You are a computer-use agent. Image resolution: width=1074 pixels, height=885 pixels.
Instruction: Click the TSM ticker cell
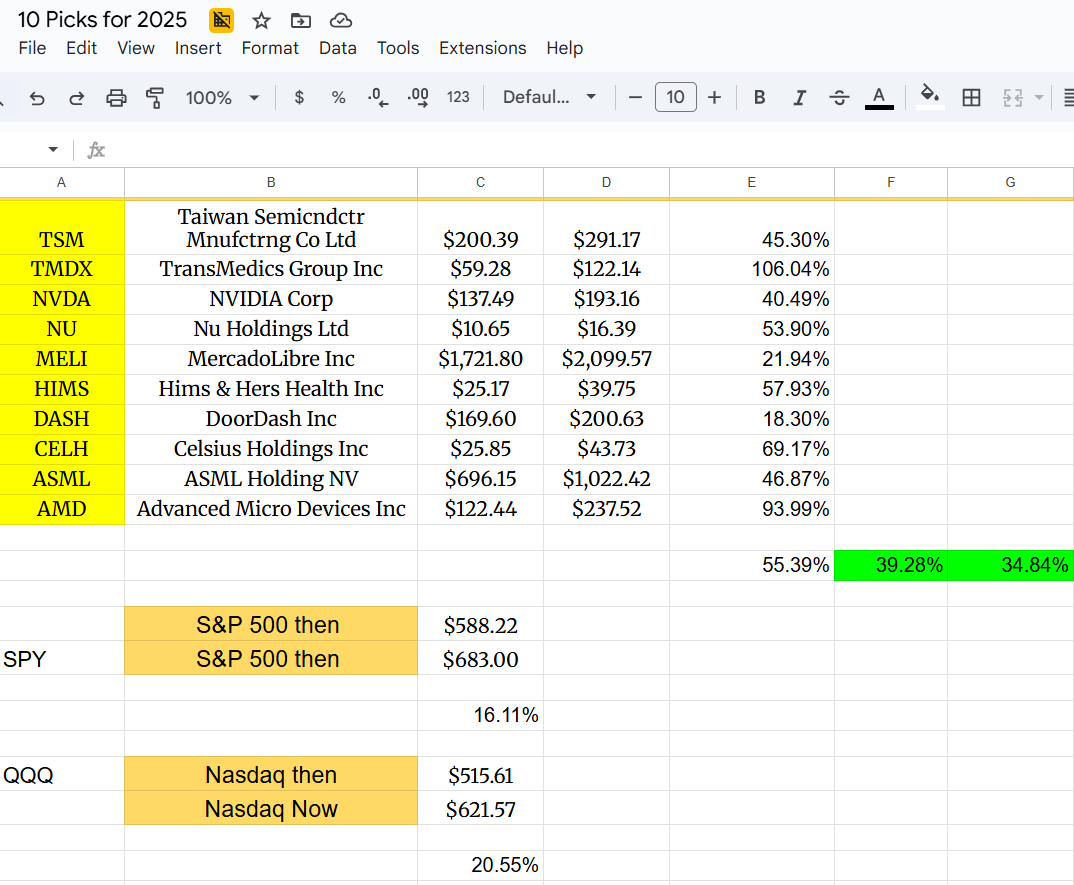(x=62, y=227)
